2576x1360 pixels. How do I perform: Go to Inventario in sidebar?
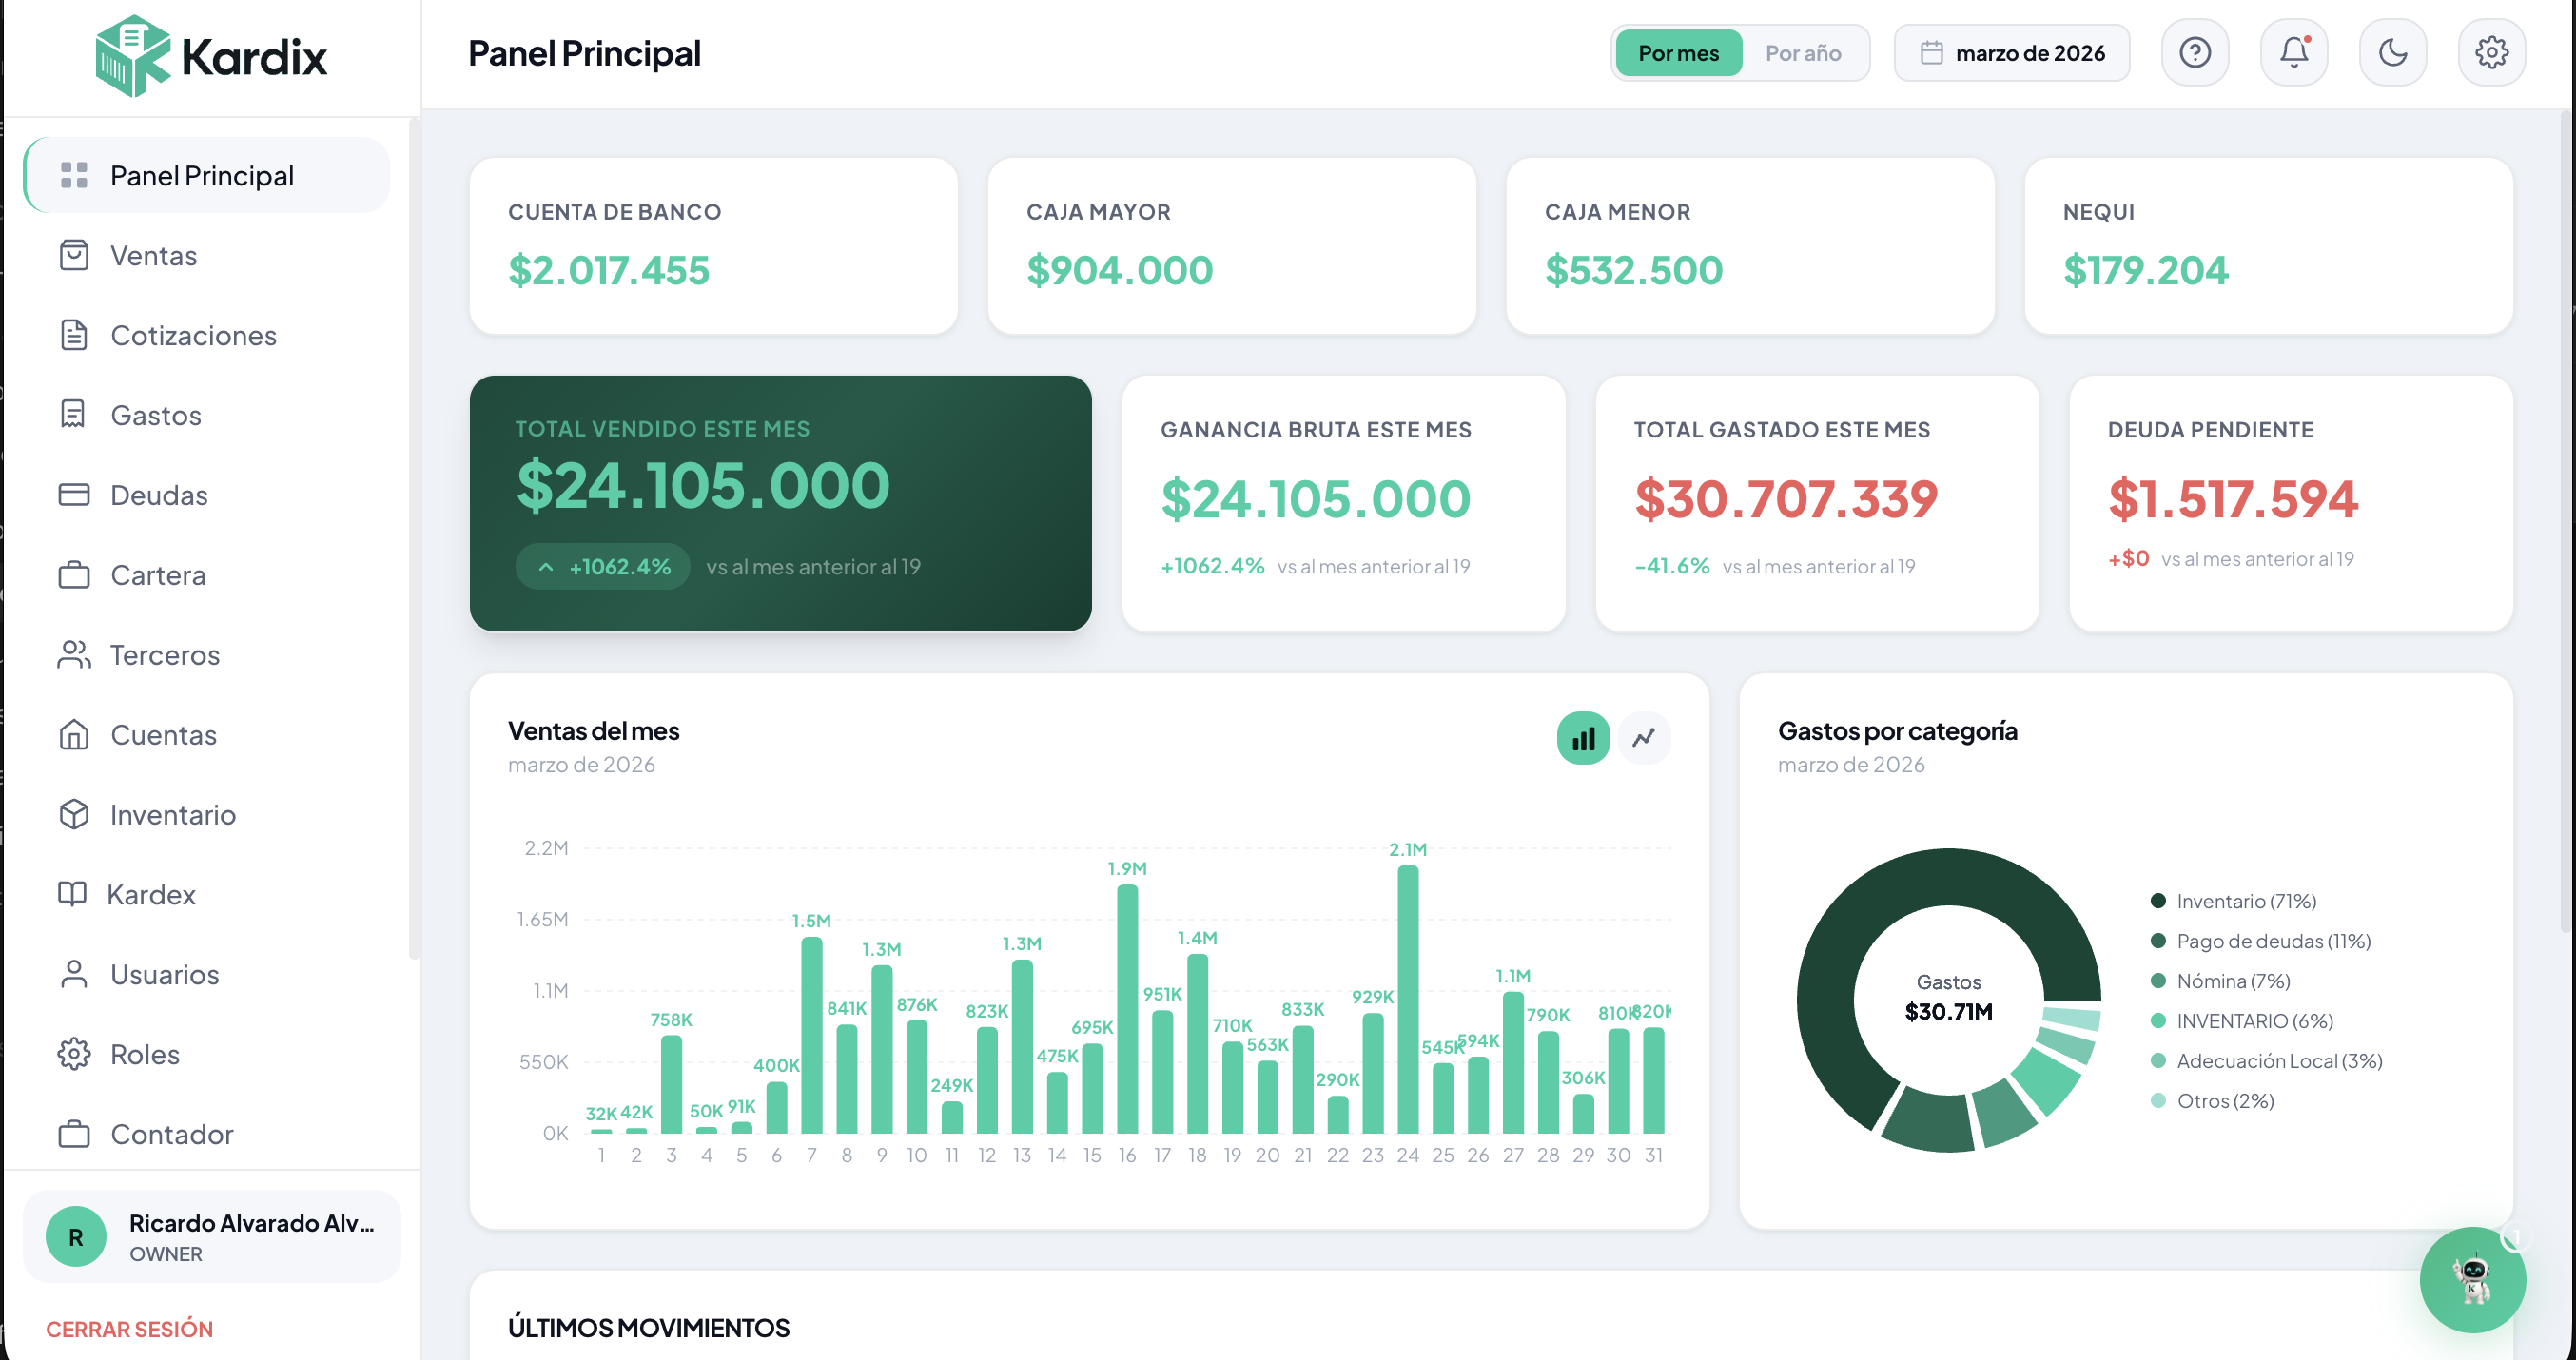tap(207, 814)
